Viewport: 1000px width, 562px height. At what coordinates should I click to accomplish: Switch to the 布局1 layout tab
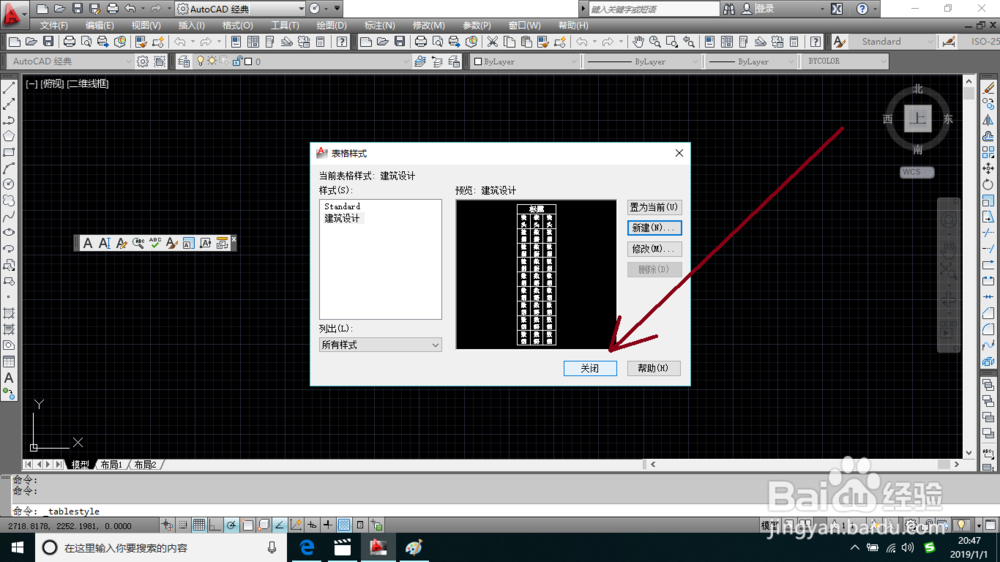pos(112,464)
